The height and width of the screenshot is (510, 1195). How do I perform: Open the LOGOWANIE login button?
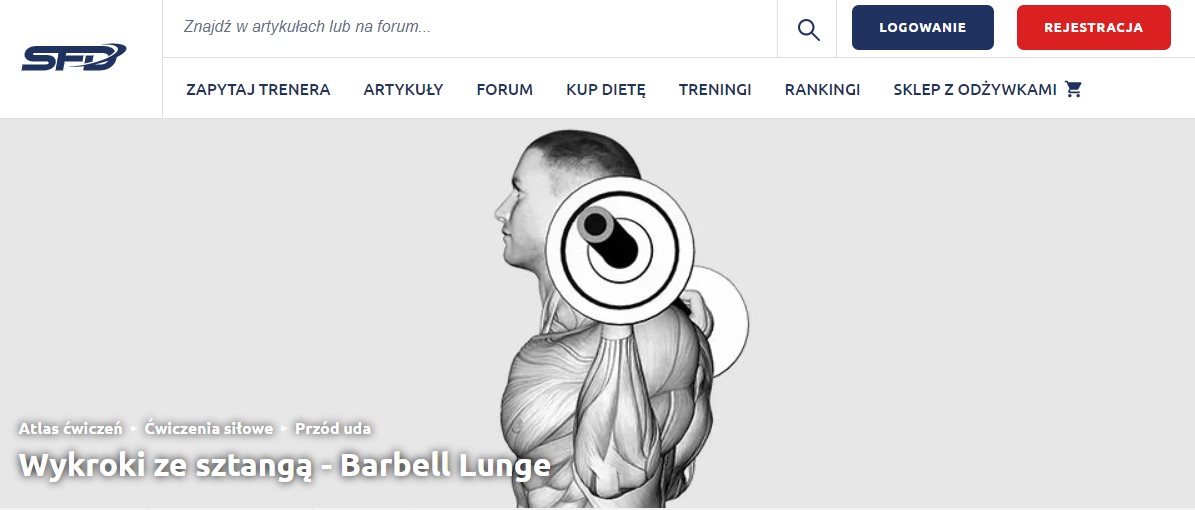(x=922, y=27)
